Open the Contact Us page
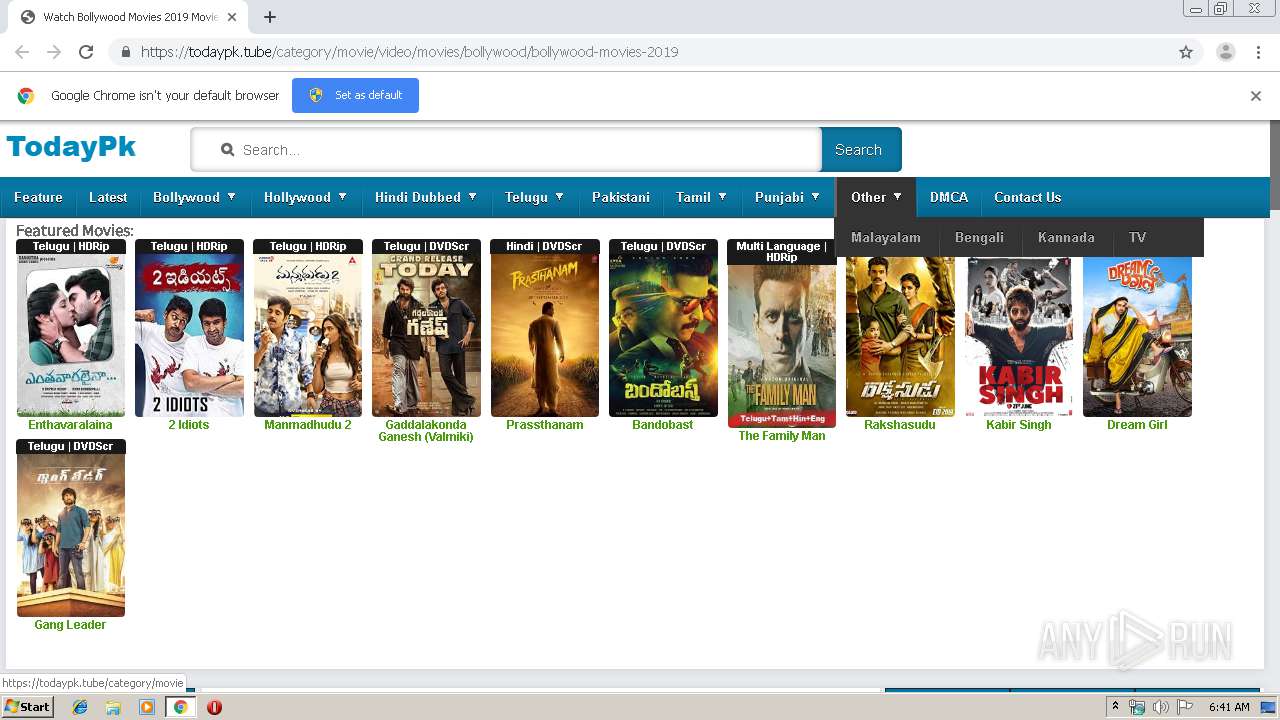This screenshot has height=720, width=1280. click(1027, 197)
